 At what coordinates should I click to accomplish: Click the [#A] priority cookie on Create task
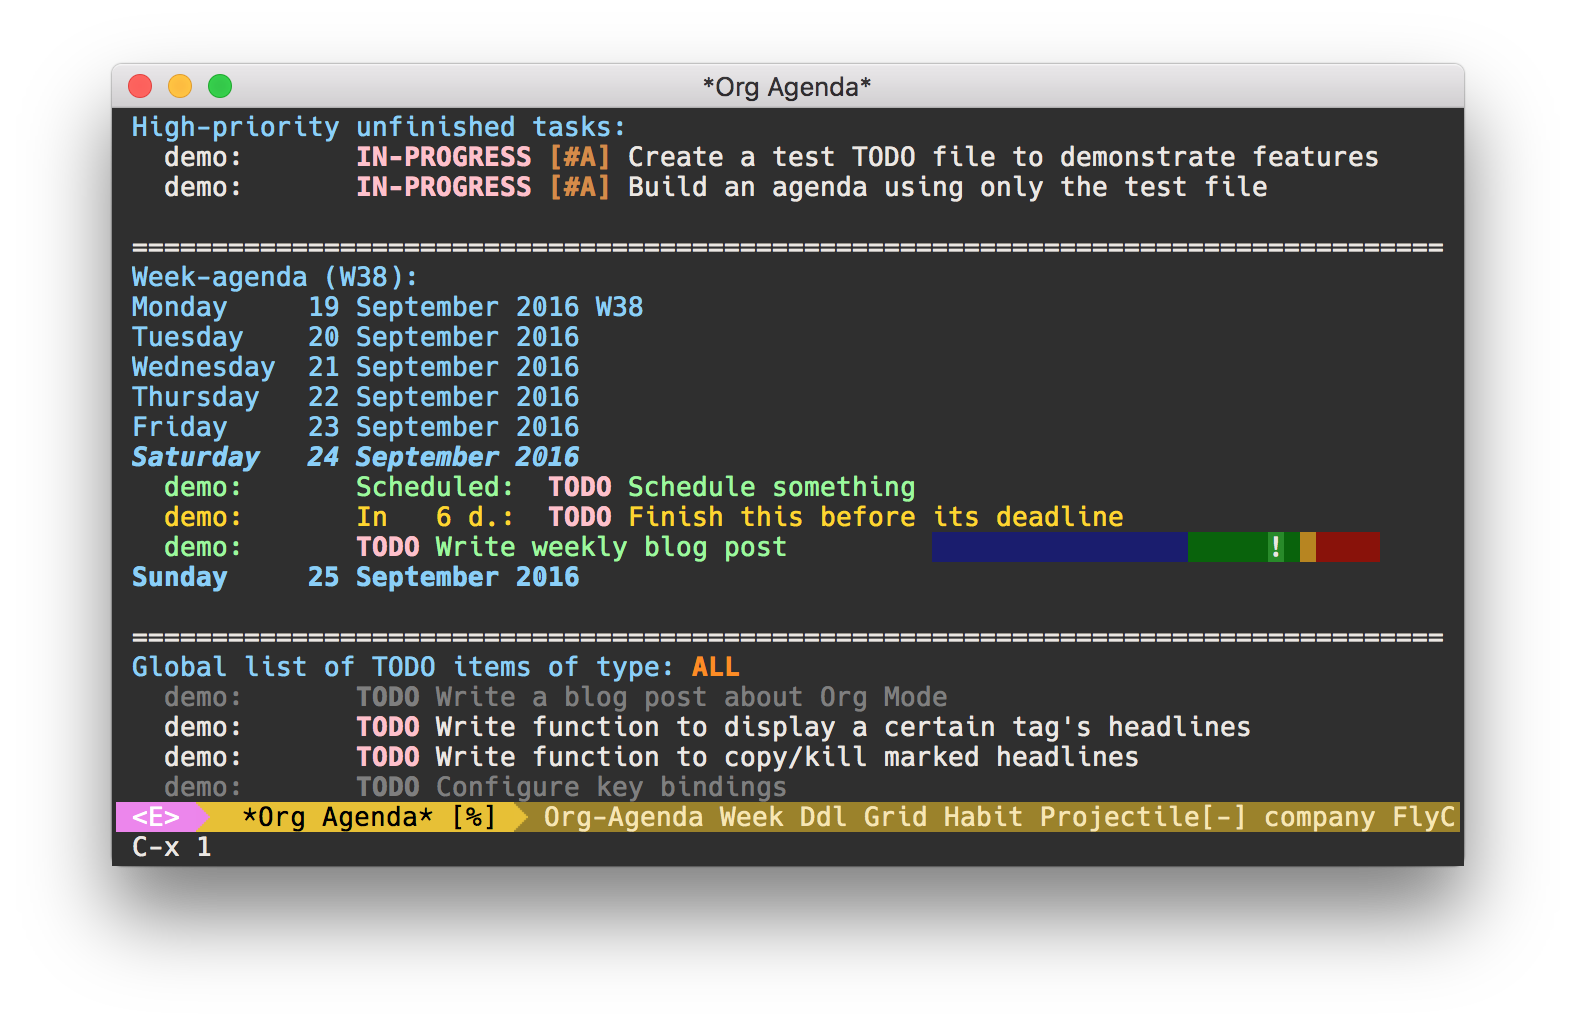[580, 157]
